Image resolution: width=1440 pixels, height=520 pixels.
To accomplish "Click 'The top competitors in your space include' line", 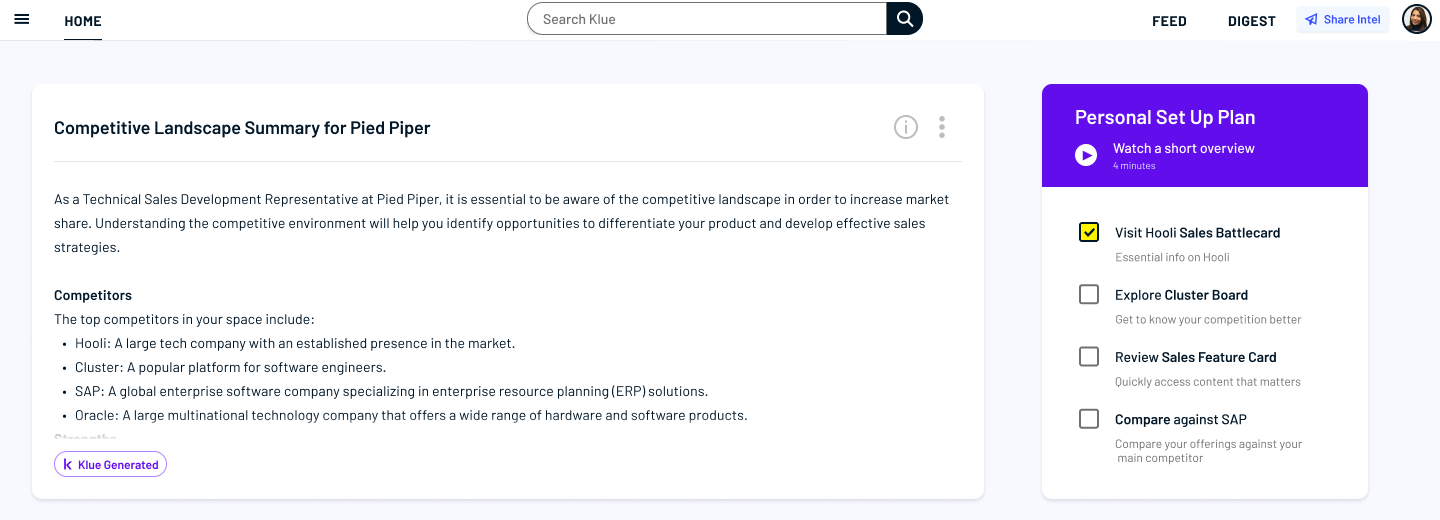I will [184, 319].
